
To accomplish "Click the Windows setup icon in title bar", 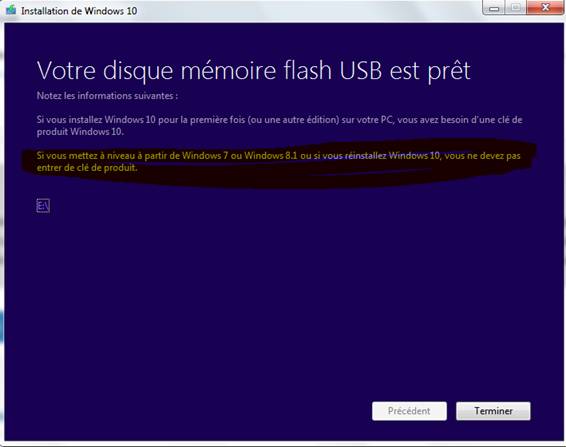I will [11, 10].
